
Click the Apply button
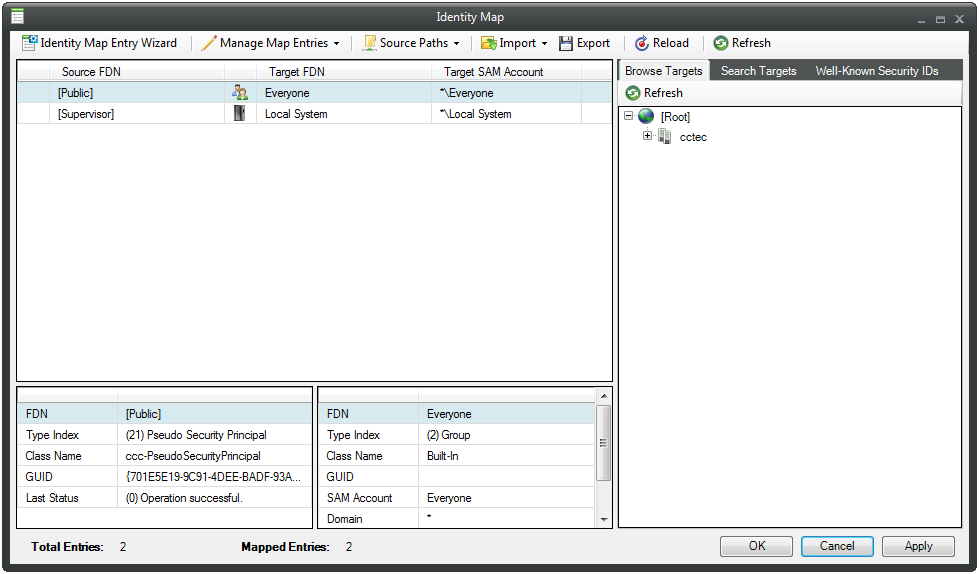point(918,546)
